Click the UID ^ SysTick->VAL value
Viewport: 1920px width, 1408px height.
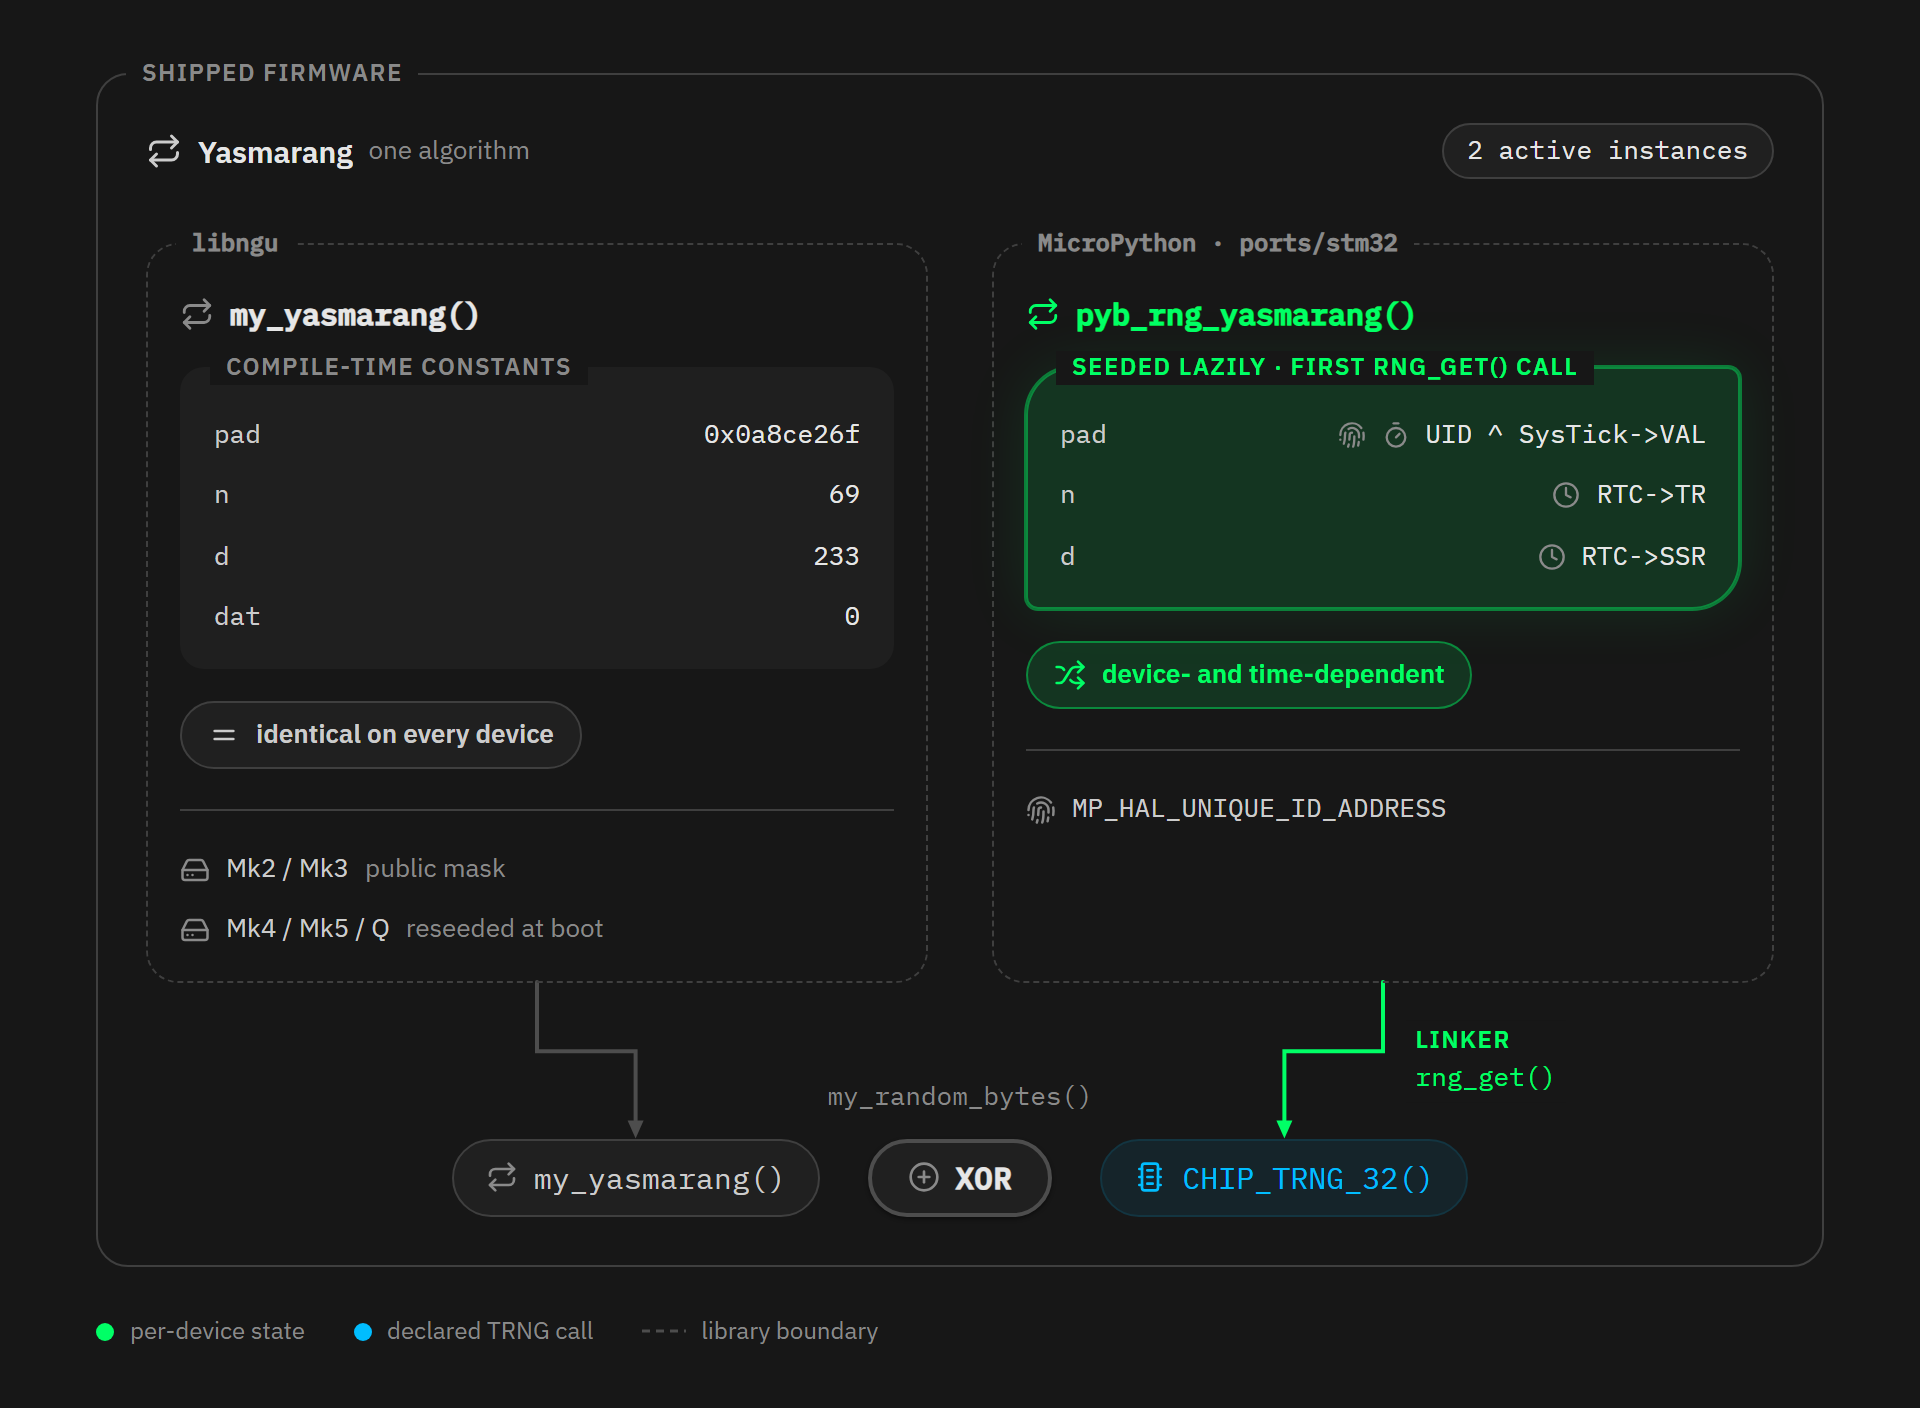[x=1565, y=435]
